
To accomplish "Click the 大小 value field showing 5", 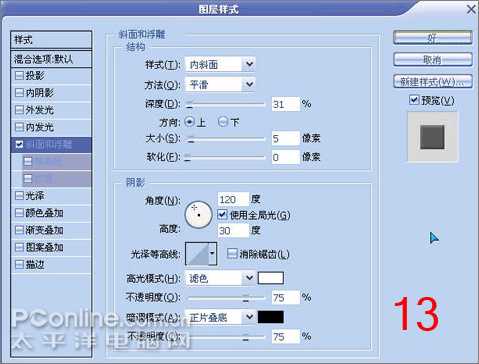I will tap(286, 138).
